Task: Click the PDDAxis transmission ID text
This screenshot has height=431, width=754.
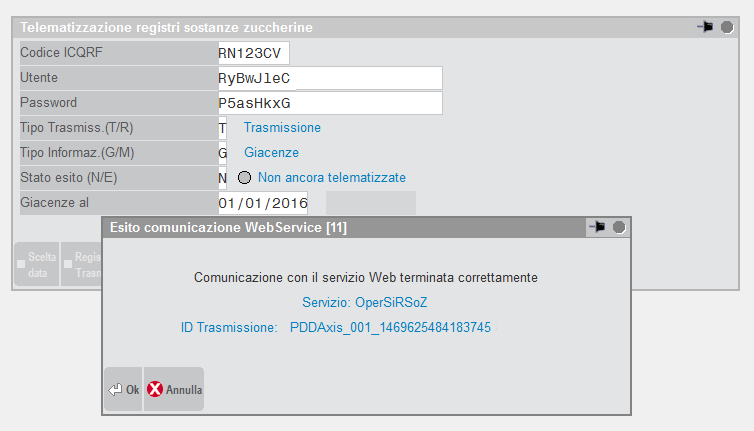Action: (390, 327)
